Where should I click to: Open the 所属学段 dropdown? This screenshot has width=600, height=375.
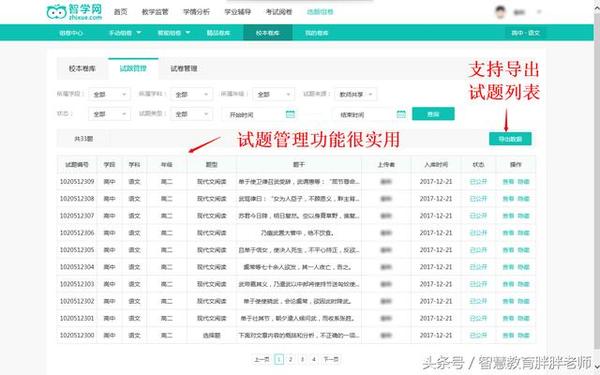pyautogui.click(x=109, y=94)
